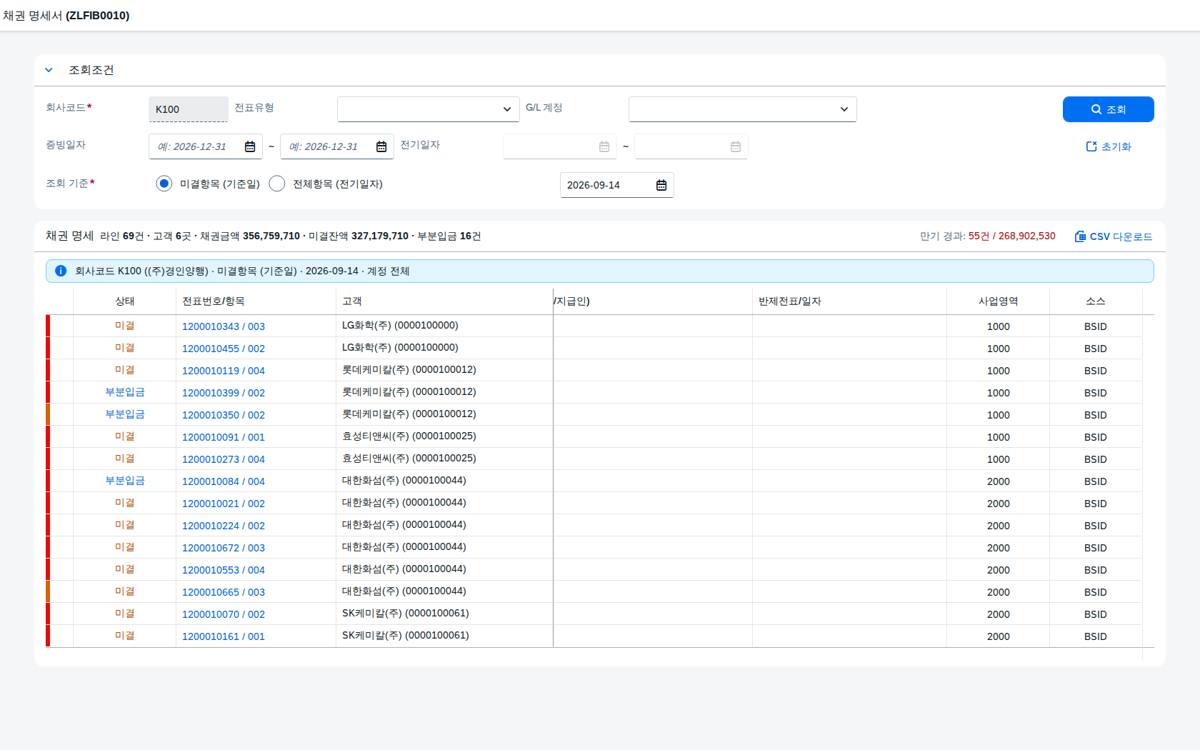Open calendar for 2026-09-14 key date
Viewport: 1200px width, 750px height.
point(661,185)
